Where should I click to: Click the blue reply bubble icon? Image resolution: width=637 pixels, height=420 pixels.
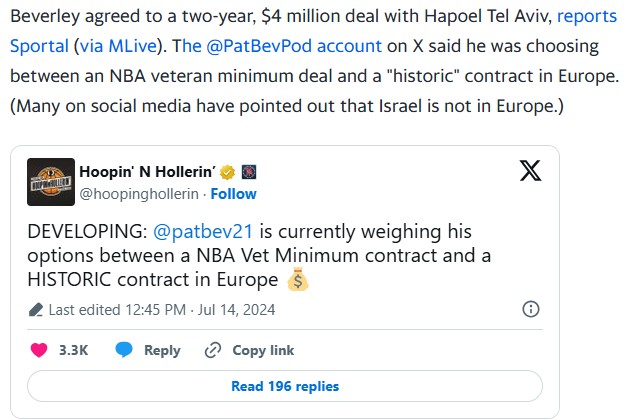click(x=124, y=350)
